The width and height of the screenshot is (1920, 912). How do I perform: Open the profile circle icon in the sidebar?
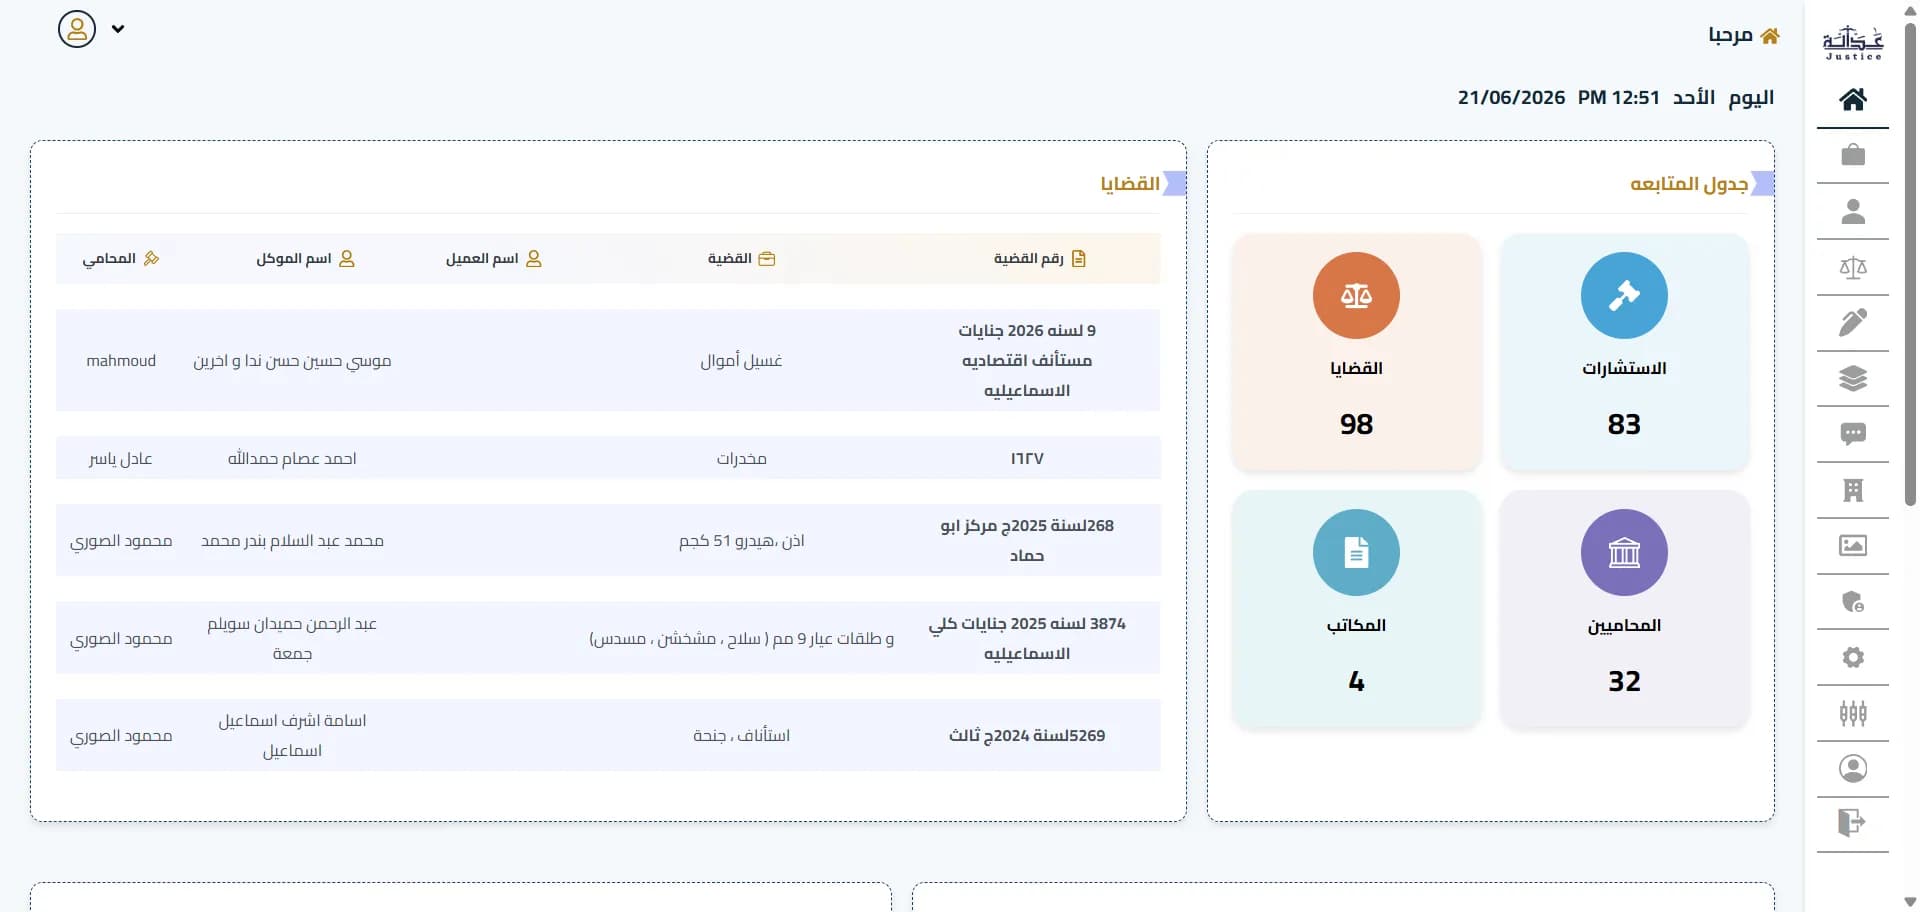tap(1853, 768)
